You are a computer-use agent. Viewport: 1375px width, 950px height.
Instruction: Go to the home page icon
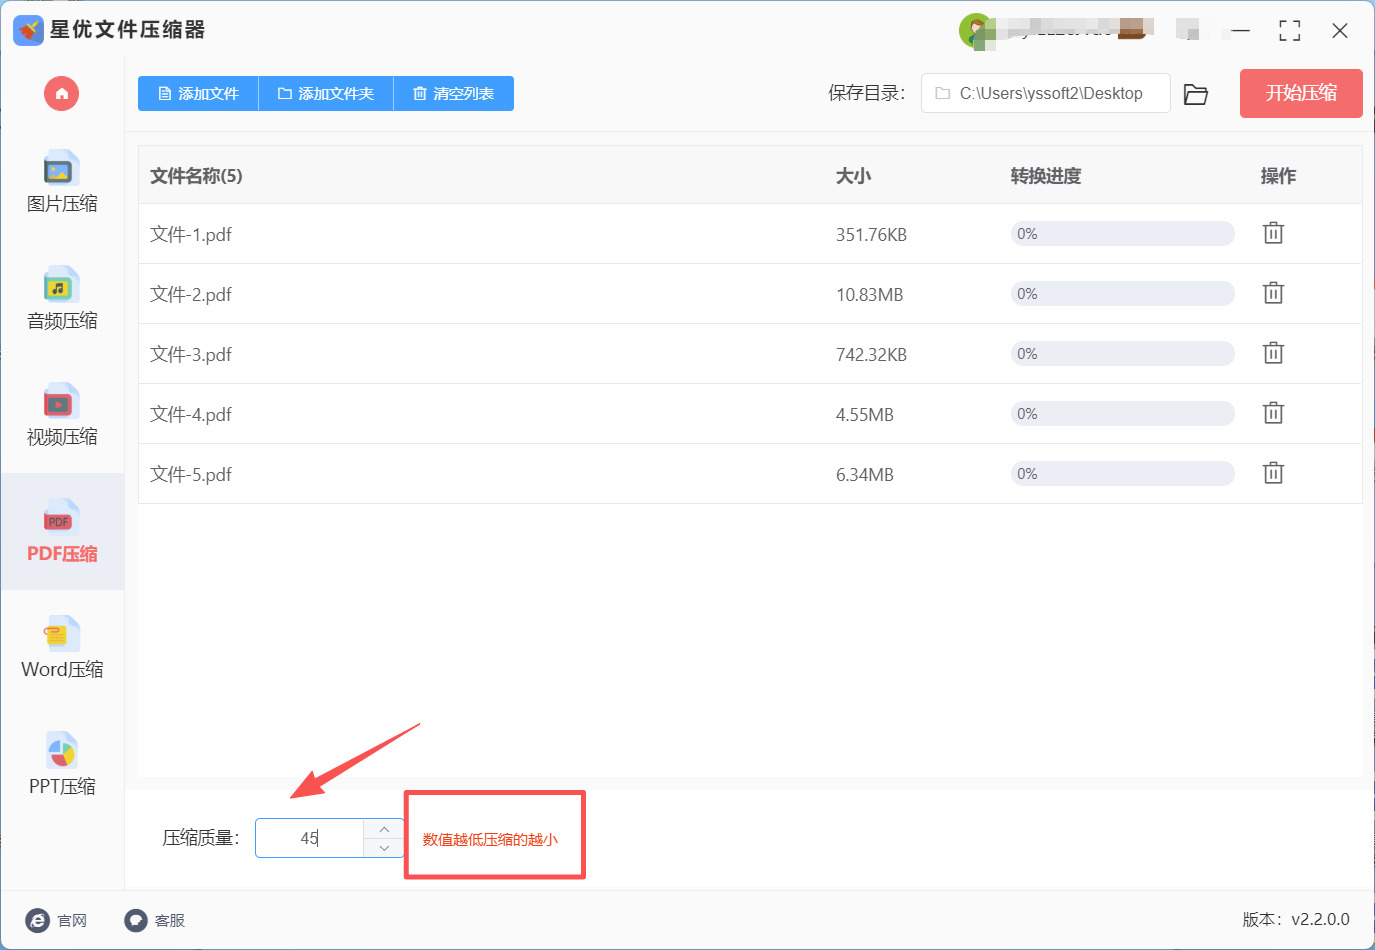[x=61, y=94]
